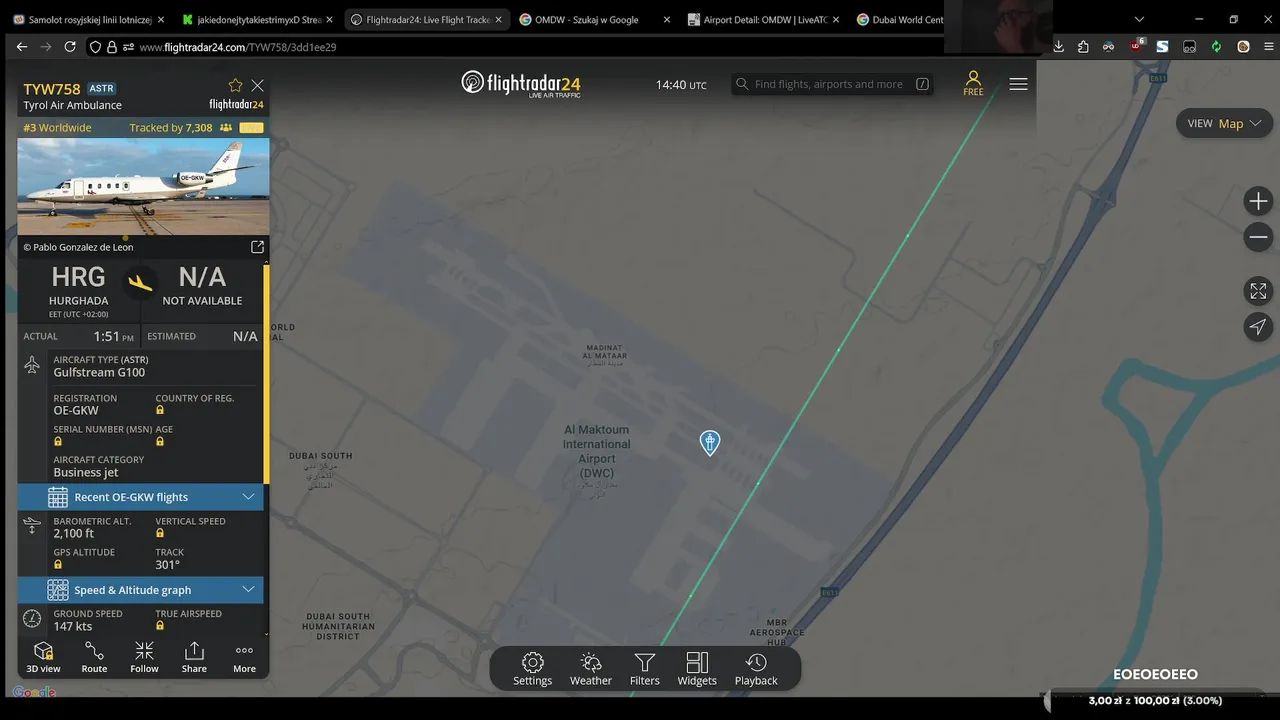Zoom out the map with minus button
Image resolution: width=1280 pixels, height=720 pixels.
click(1258, 237)
